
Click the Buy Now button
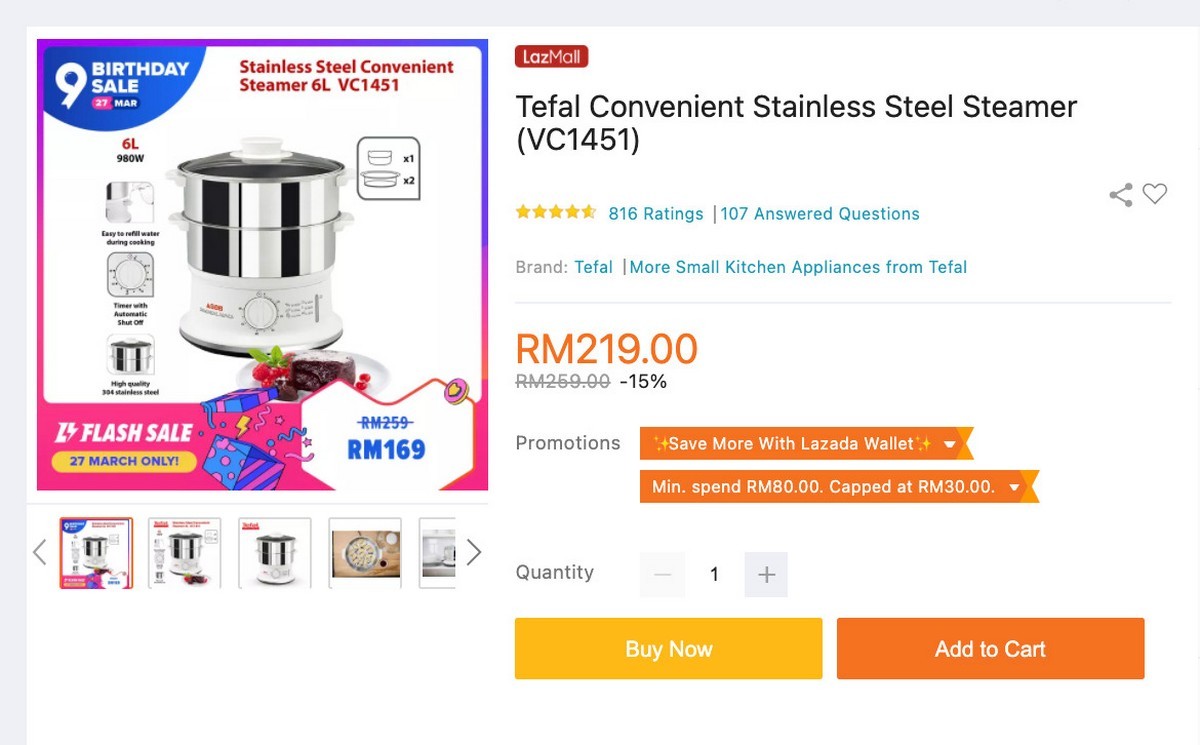(x=668, y=649)
